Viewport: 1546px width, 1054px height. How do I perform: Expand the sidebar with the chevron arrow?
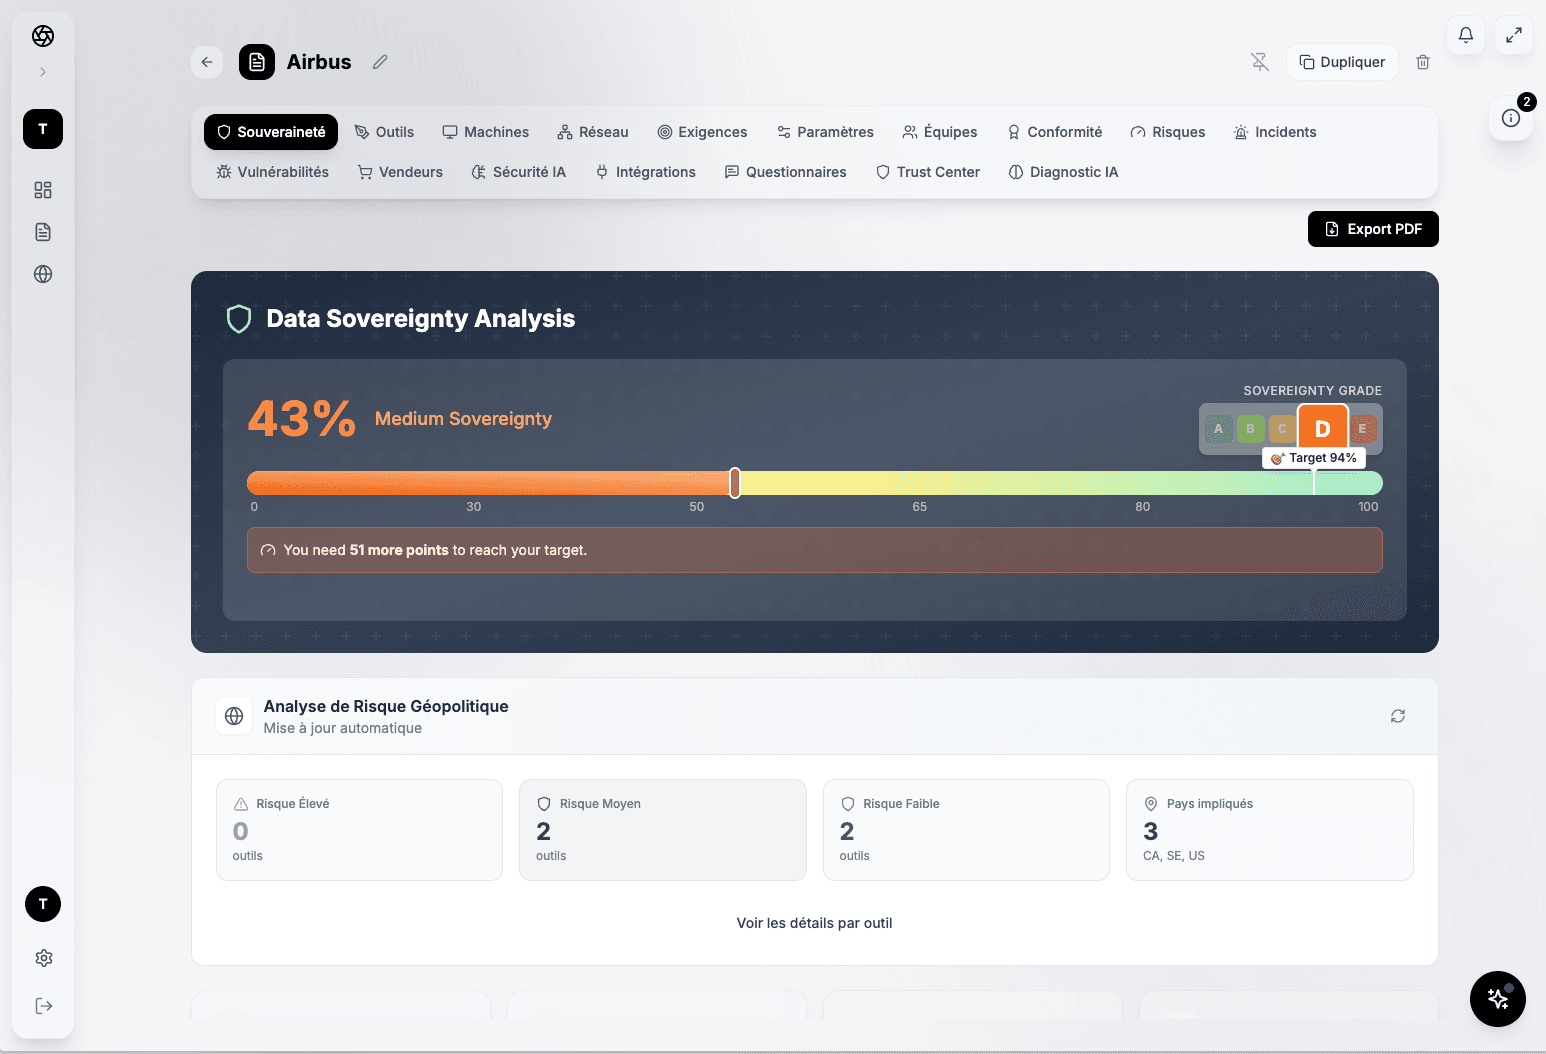pos(42,71)
